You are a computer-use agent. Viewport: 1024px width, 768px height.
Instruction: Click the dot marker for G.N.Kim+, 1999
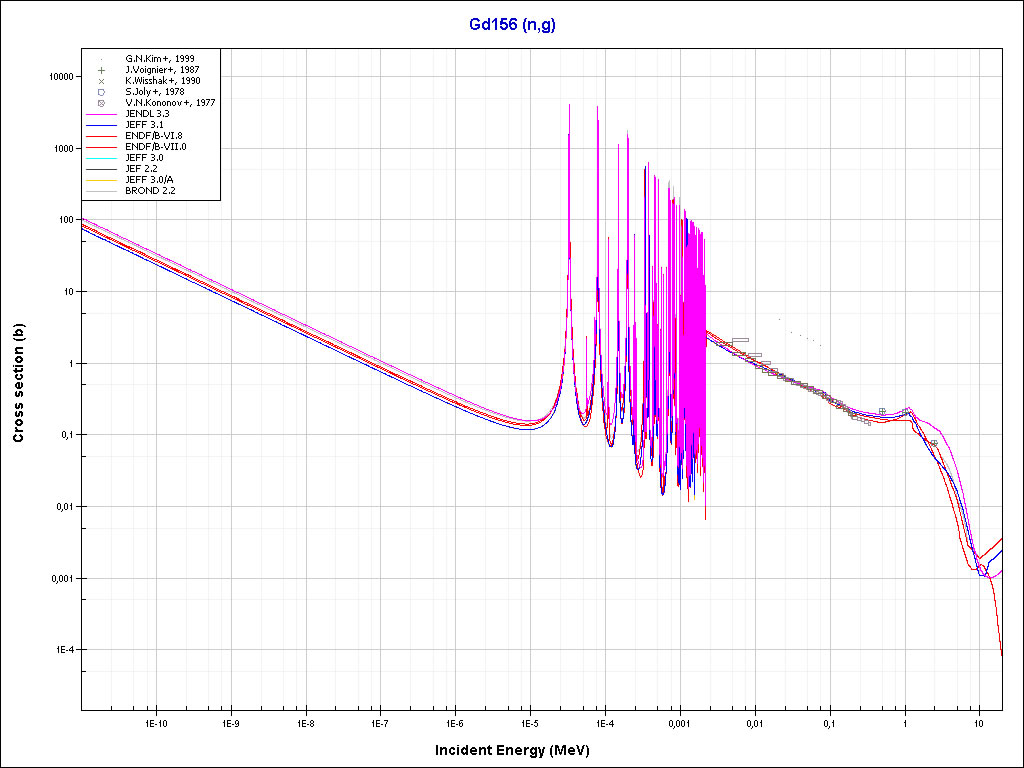(102, 59)
